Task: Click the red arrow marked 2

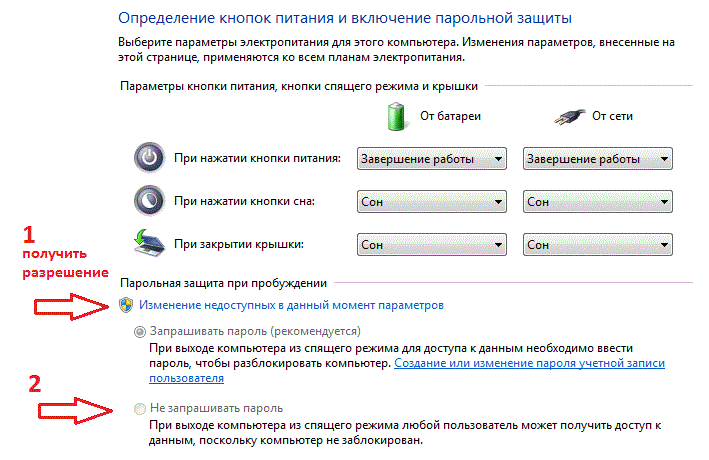Action: pyautogui.click(x=75, y=411)
